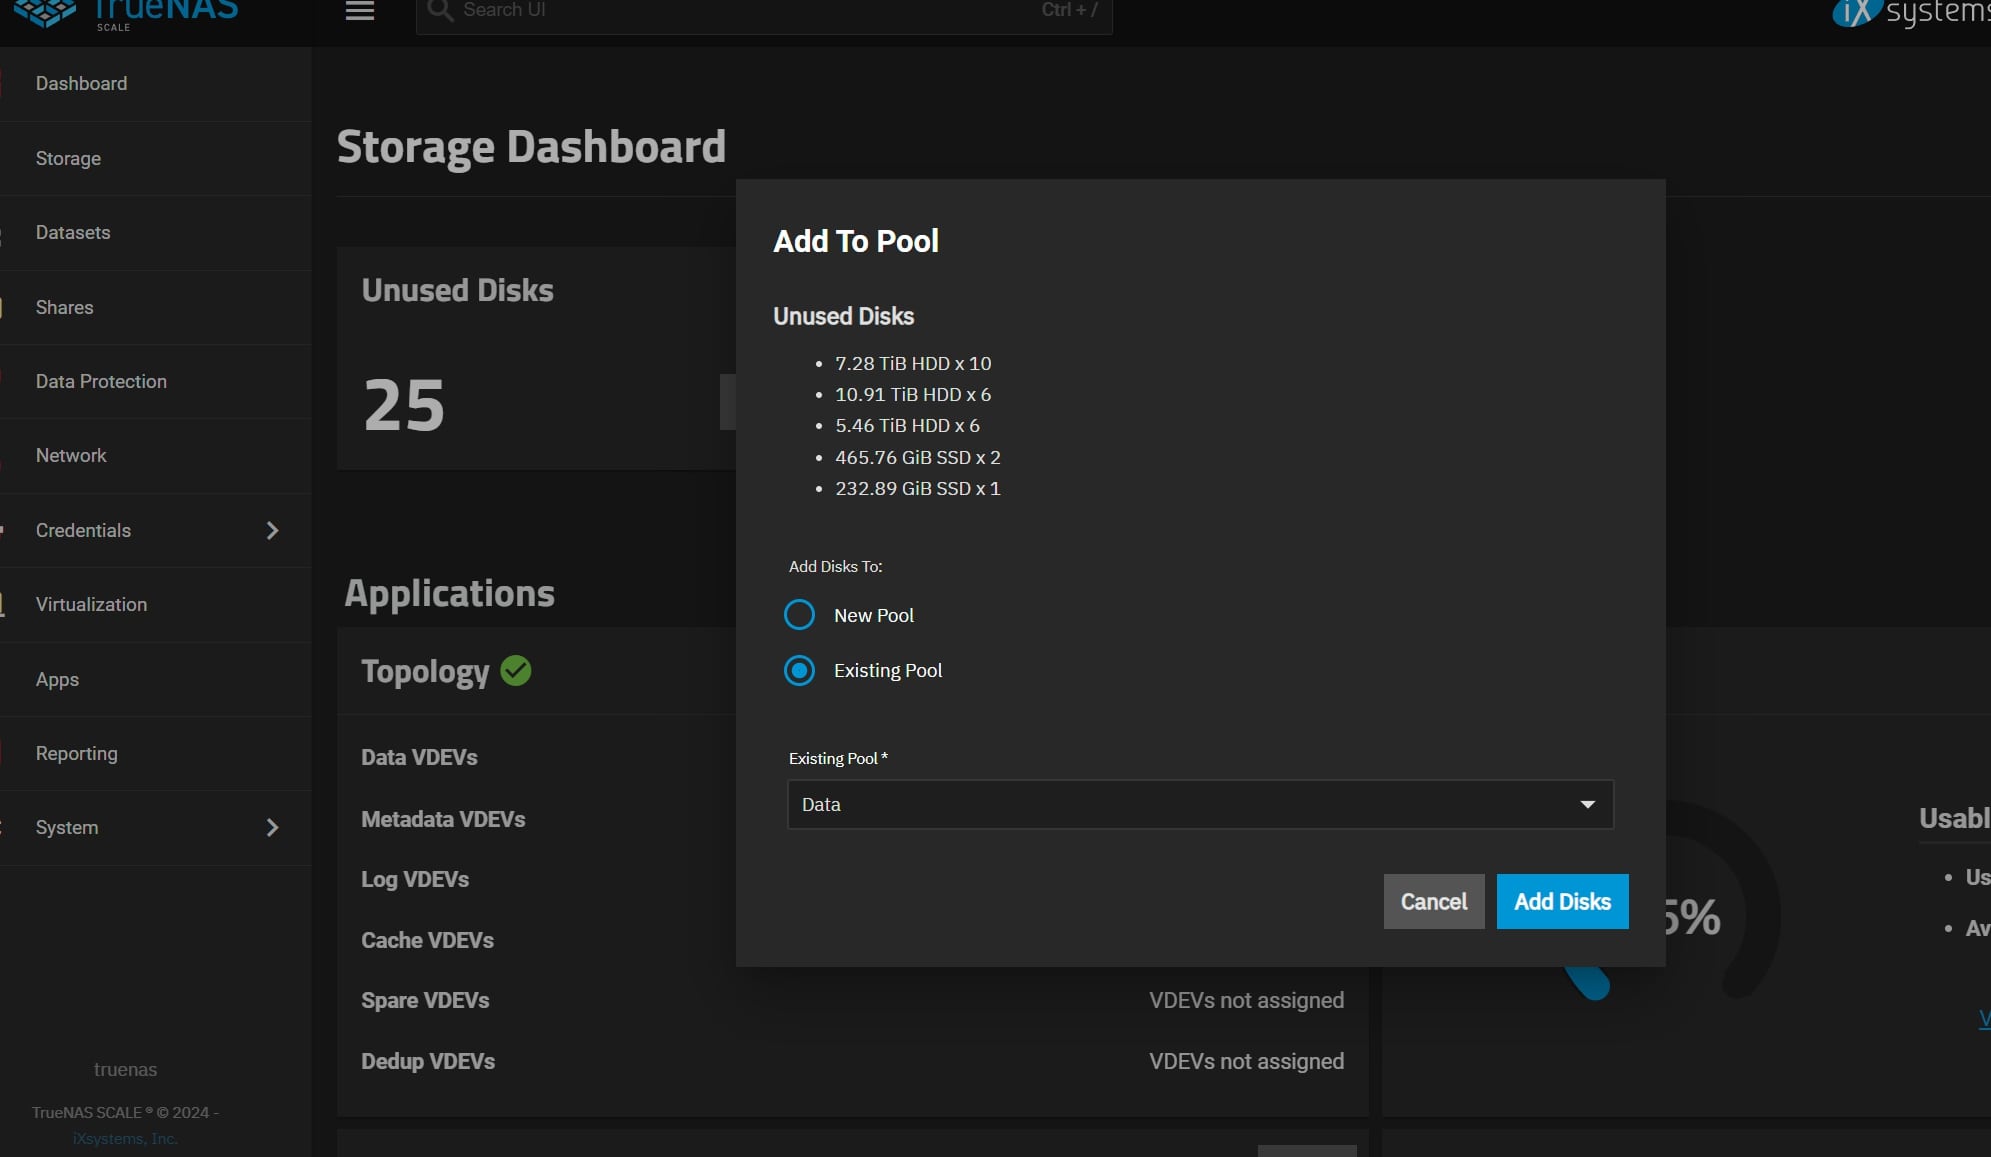The image size is (1991, 1157).
Task: Cancel the Add To Pool dialog
Action: pyautogui.click(x=1433, y=901)
